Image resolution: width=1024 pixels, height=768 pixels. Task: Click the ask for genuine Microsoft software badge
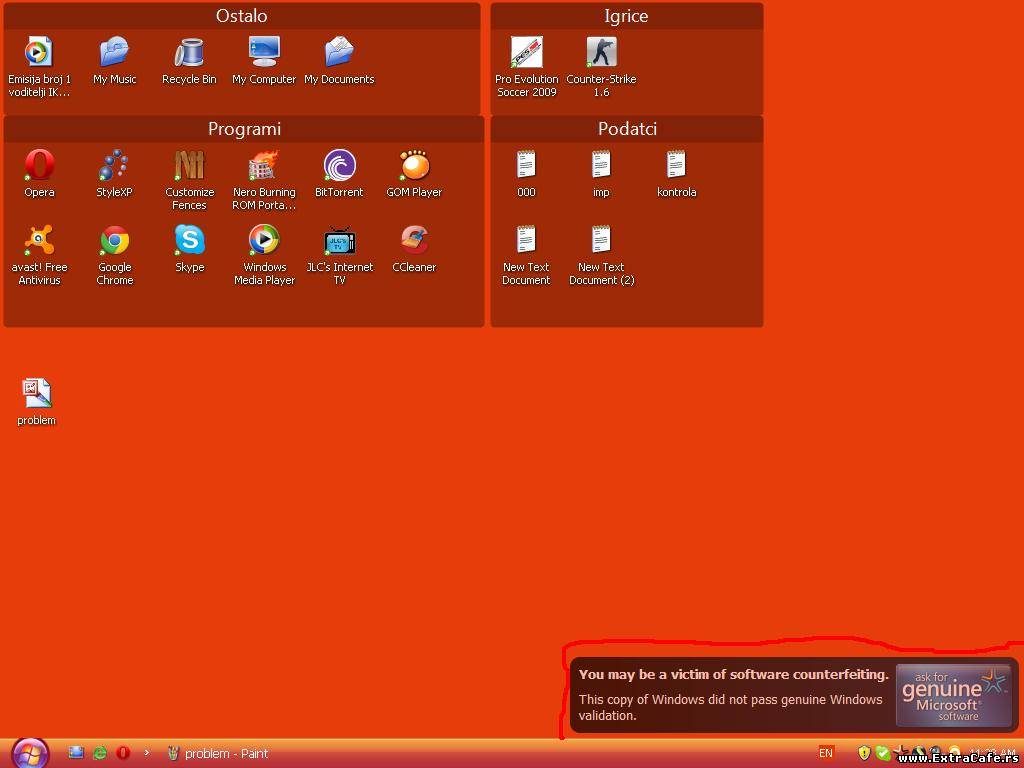click(x=953, y=696)
